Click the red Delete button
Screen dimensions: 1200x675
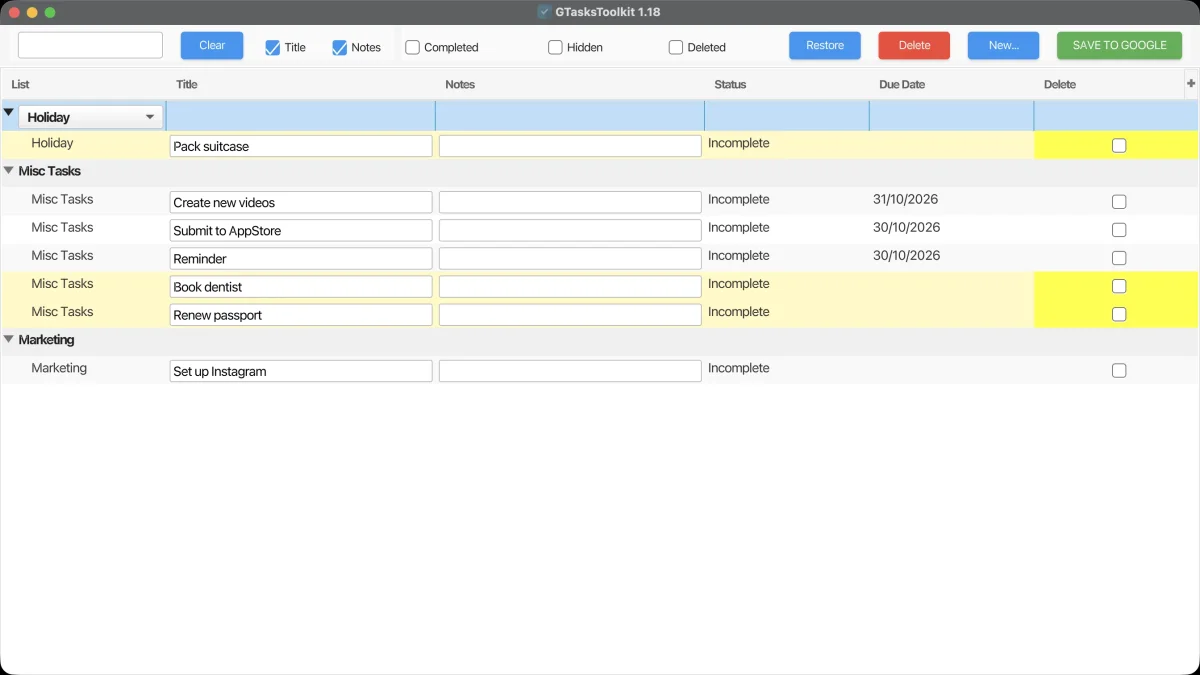pos(914,45)
